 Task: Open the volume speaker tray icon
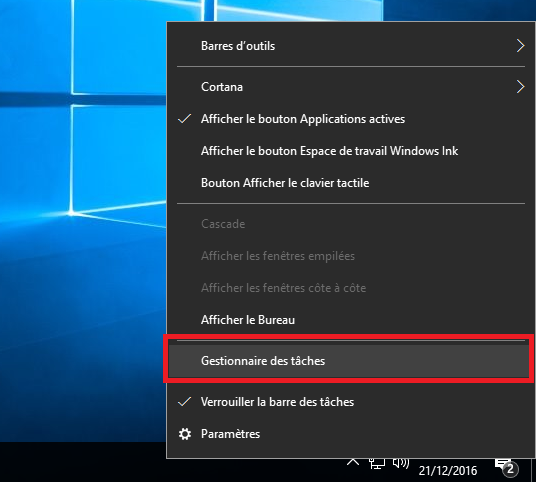pyautogui.click(x=401, y=464)
